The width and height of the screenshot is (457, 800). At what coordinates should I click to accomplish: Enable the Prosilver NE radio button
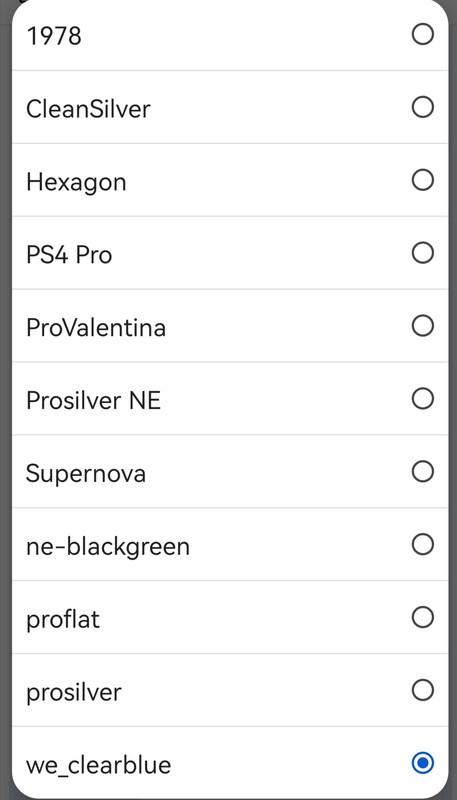pyautogui.click(x=422, y=399)
